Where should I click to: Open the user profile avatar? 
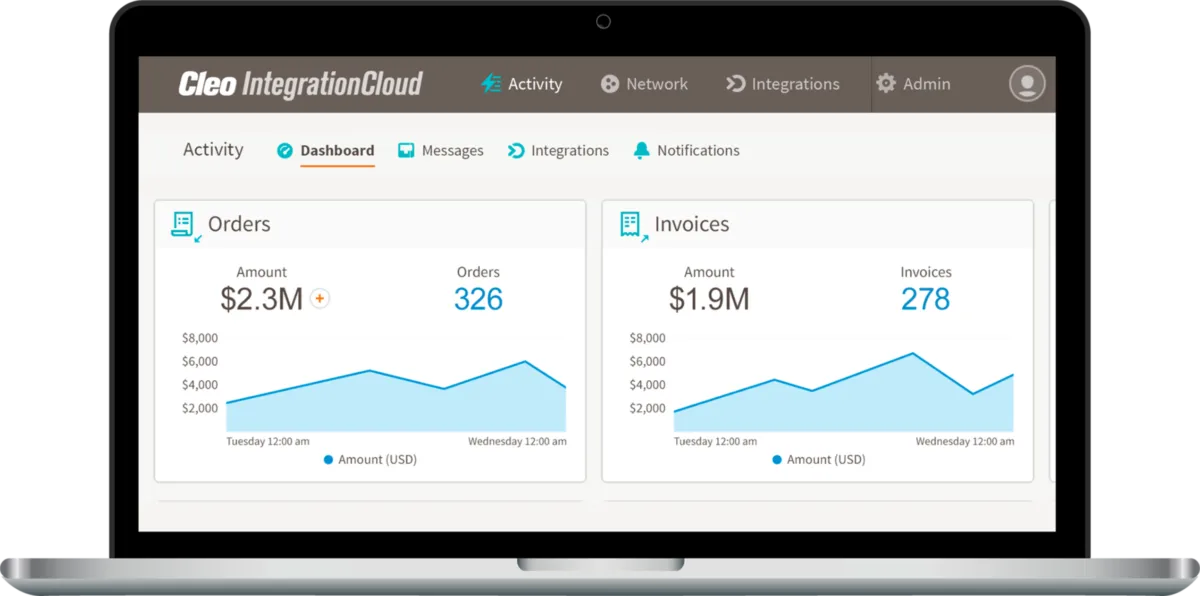click(1026, 84)
